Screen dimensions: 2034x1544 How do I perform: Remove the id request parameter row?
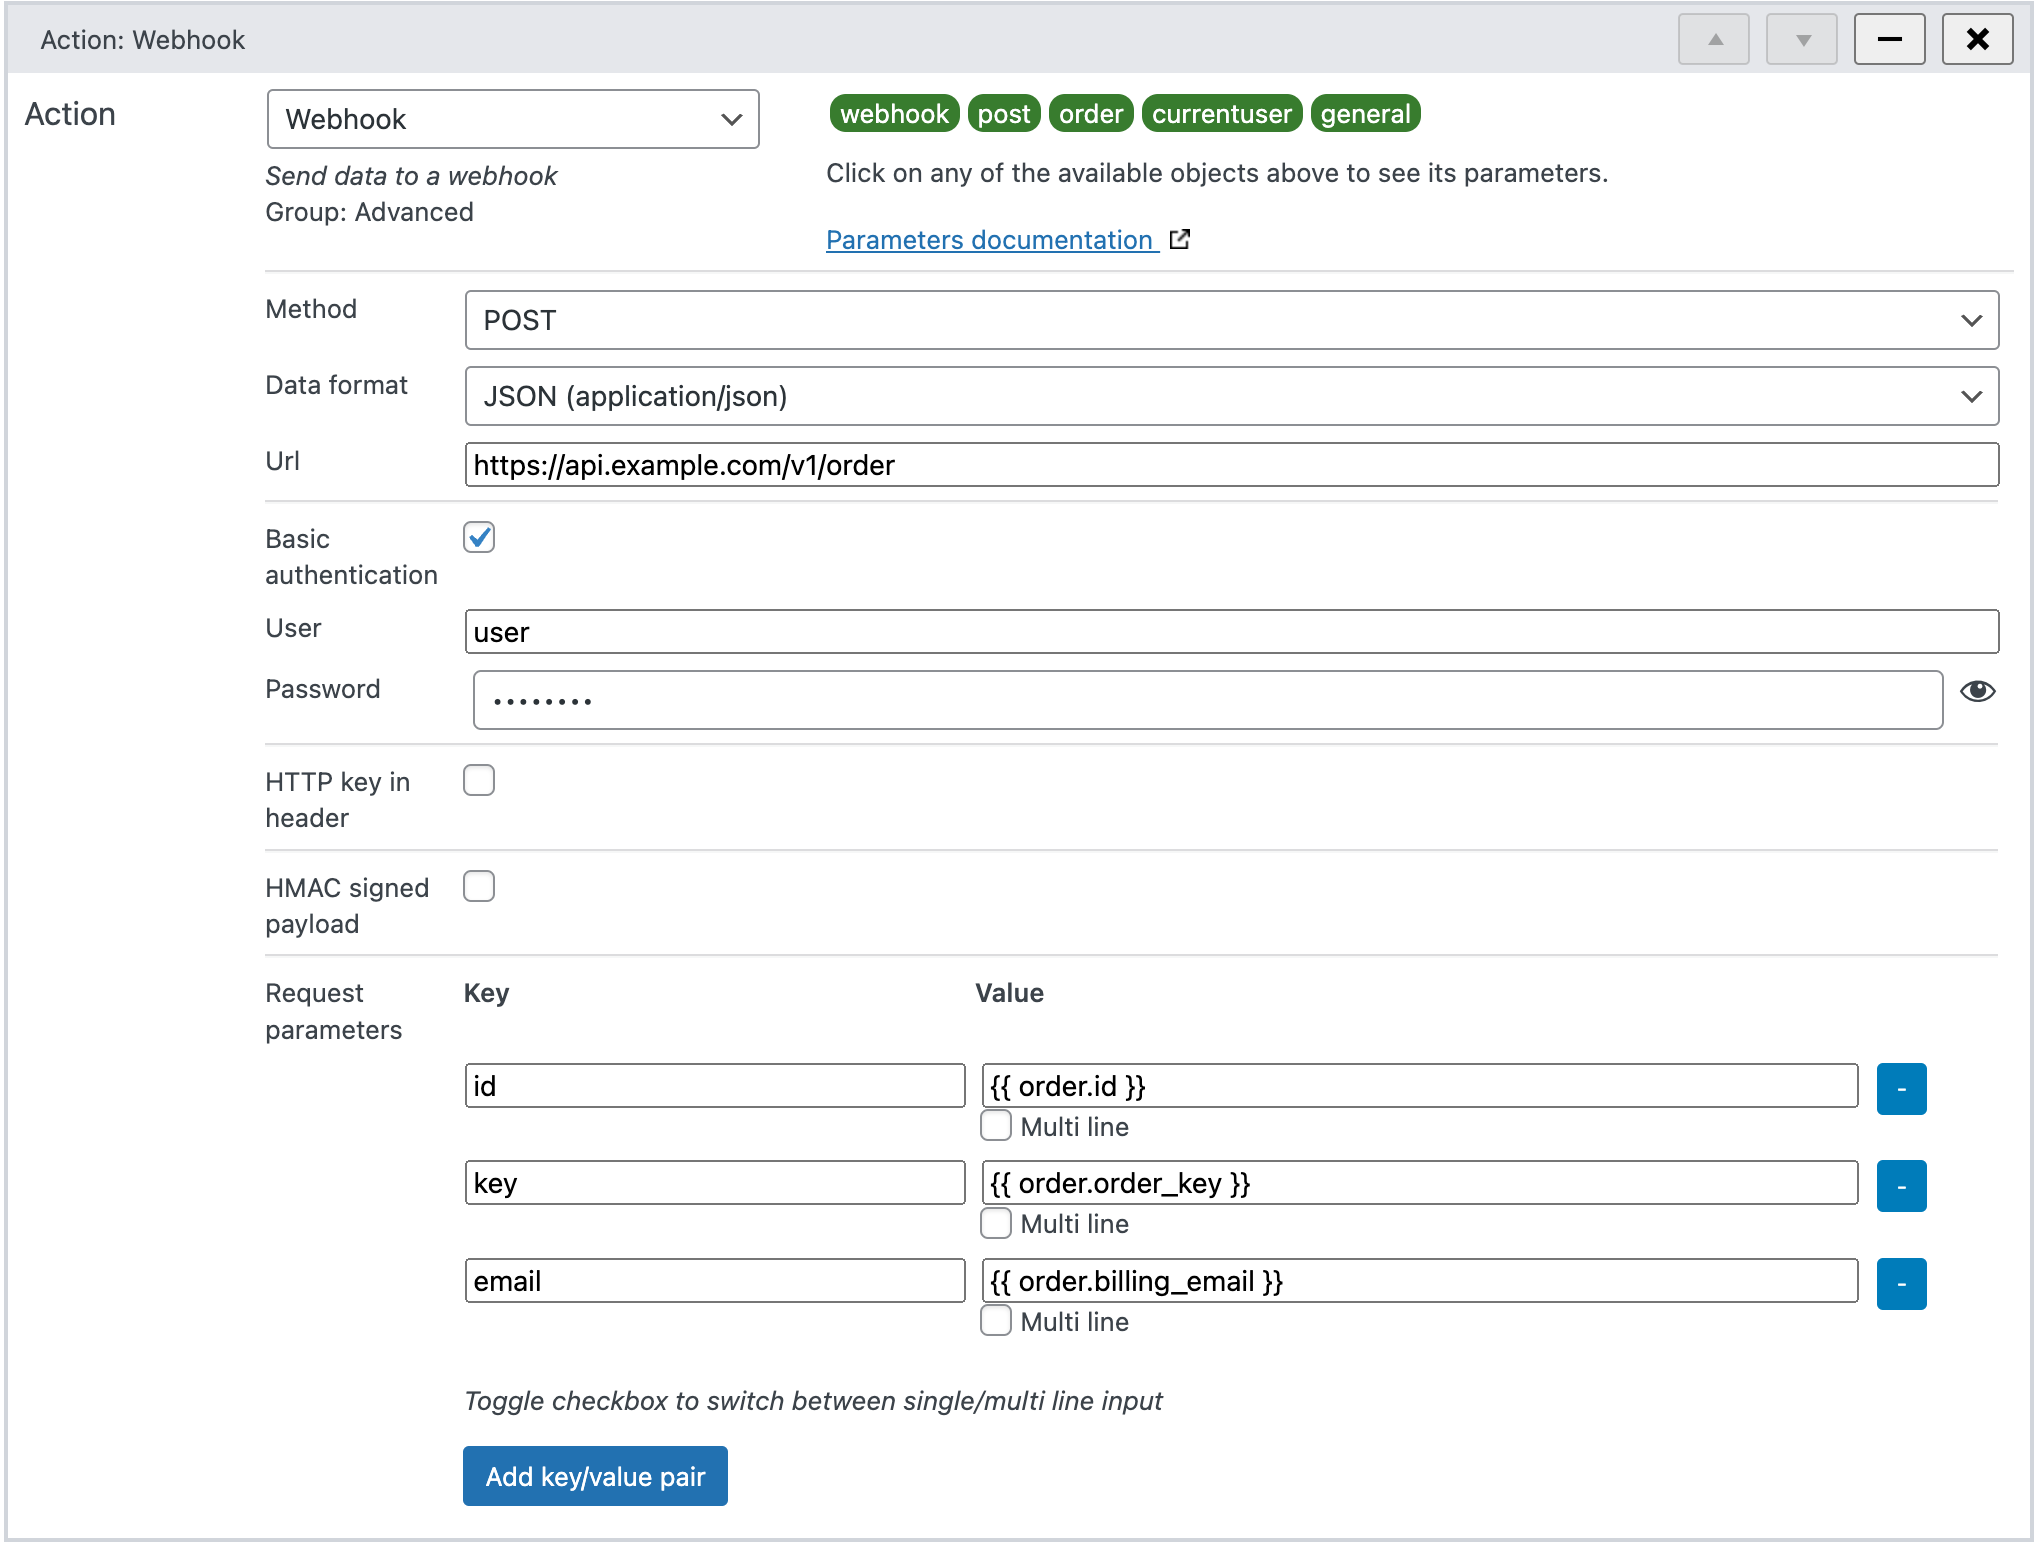[x=1901, y=1089]
